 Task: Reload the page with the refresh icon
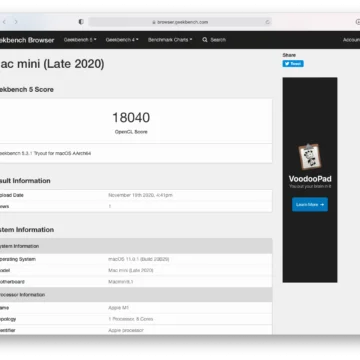click(267, 22)
